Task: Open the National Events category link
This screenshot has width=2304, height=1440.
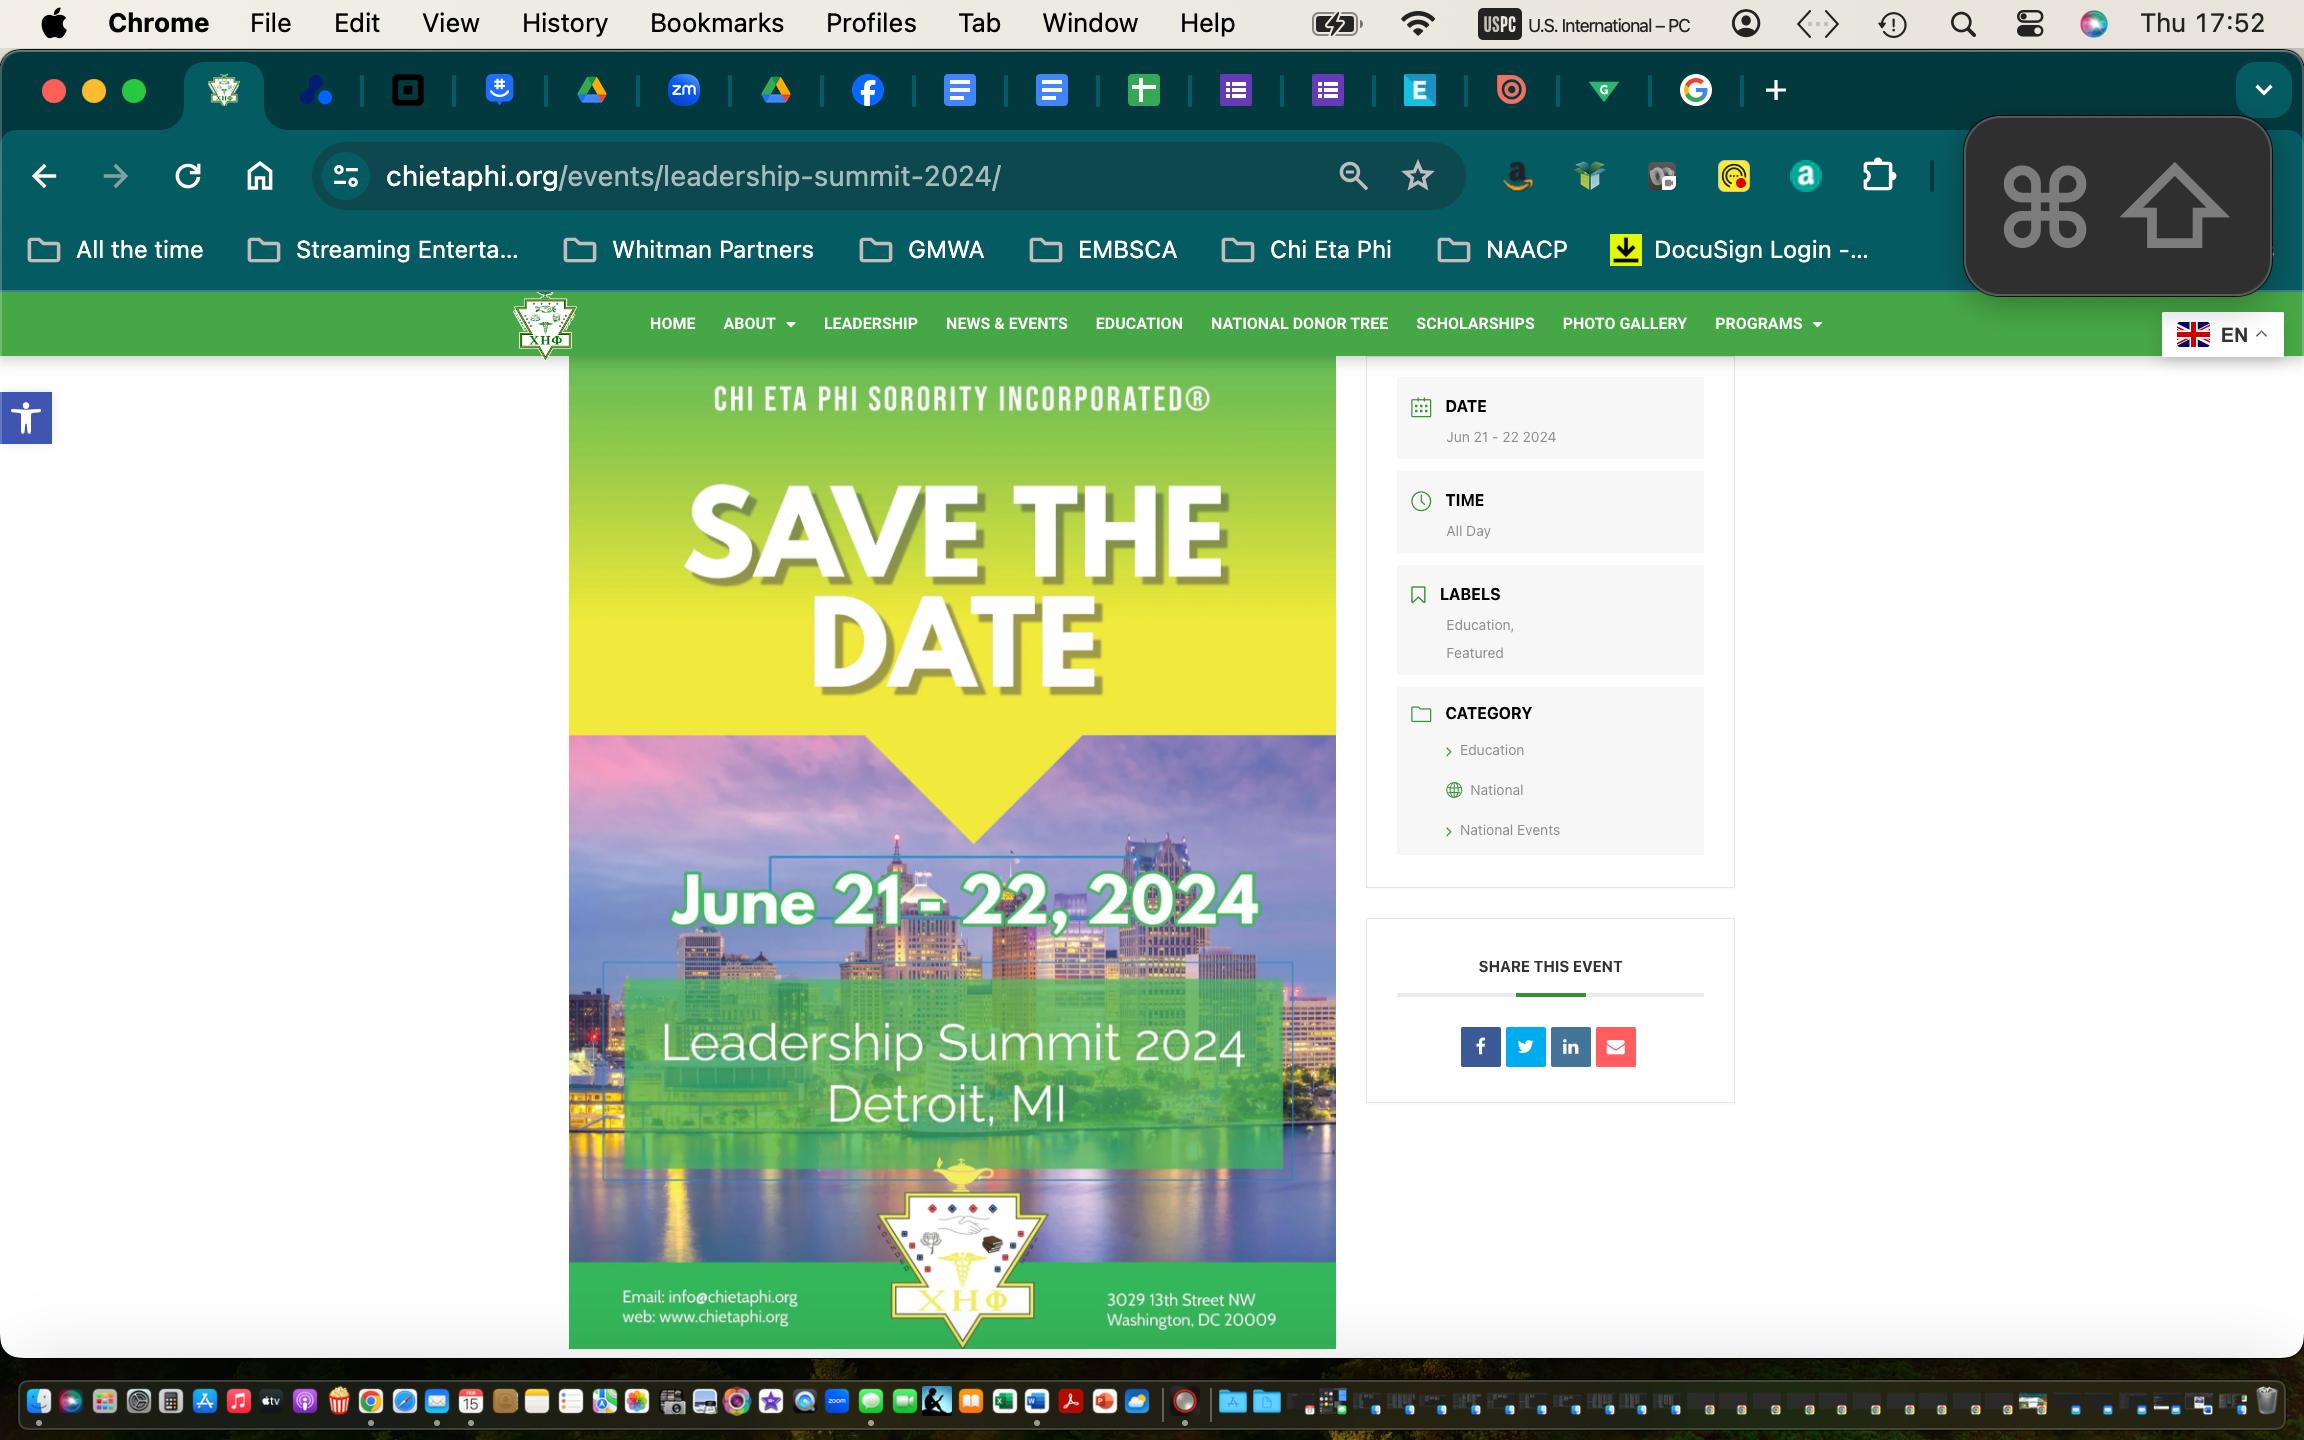Action: pyautogui.click(x=1509, y=830)
